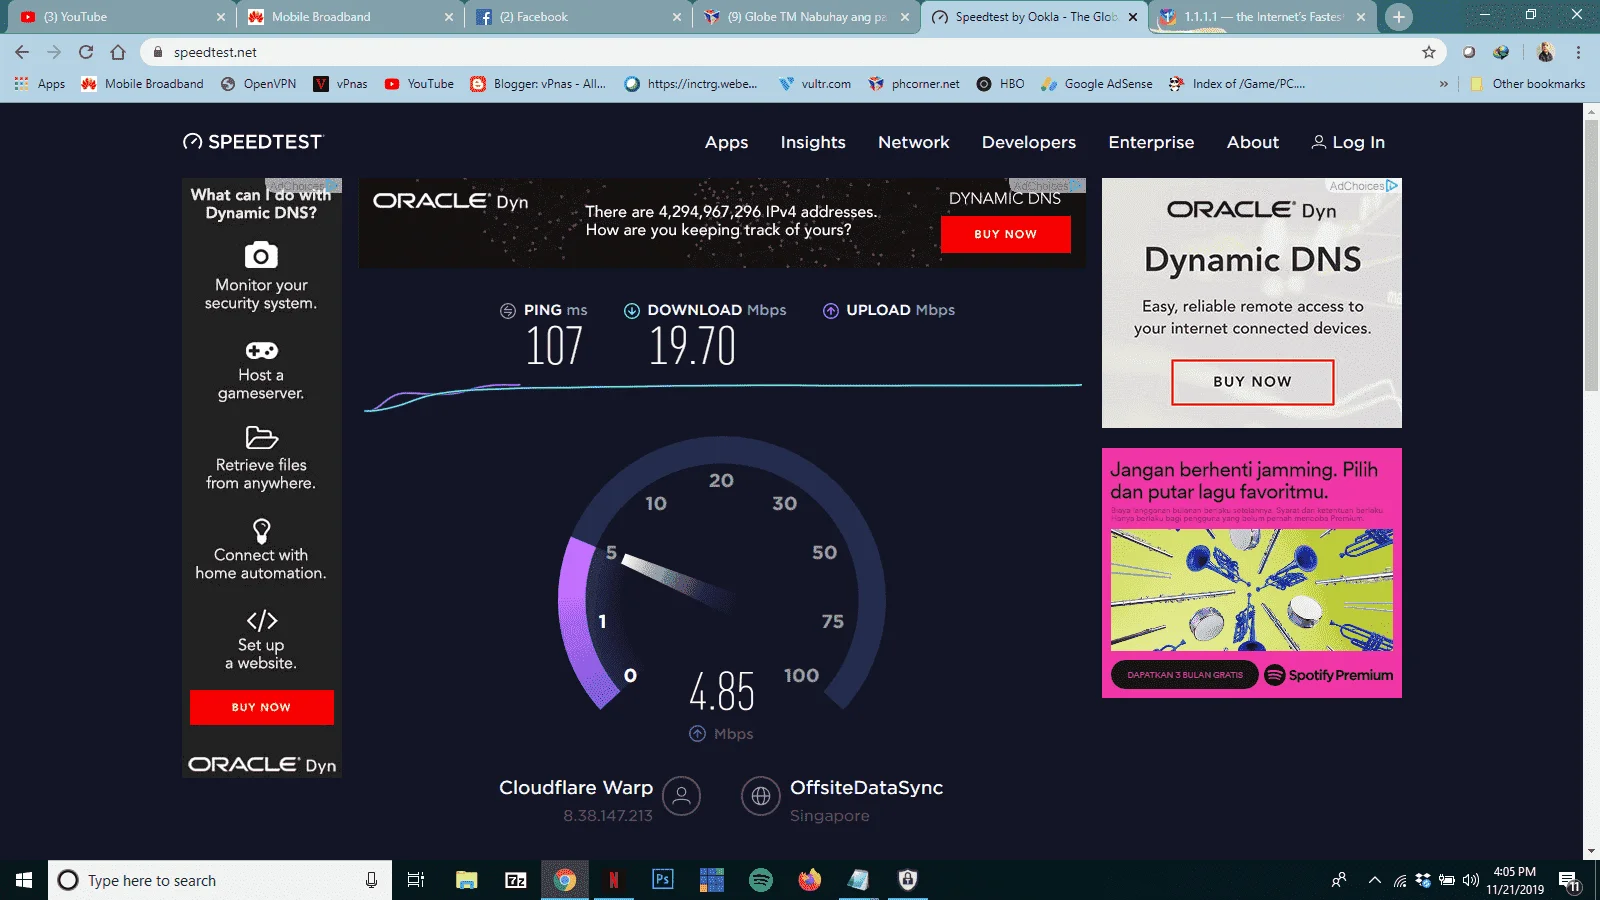
Task: Go to the Network page
Action: 913,142
